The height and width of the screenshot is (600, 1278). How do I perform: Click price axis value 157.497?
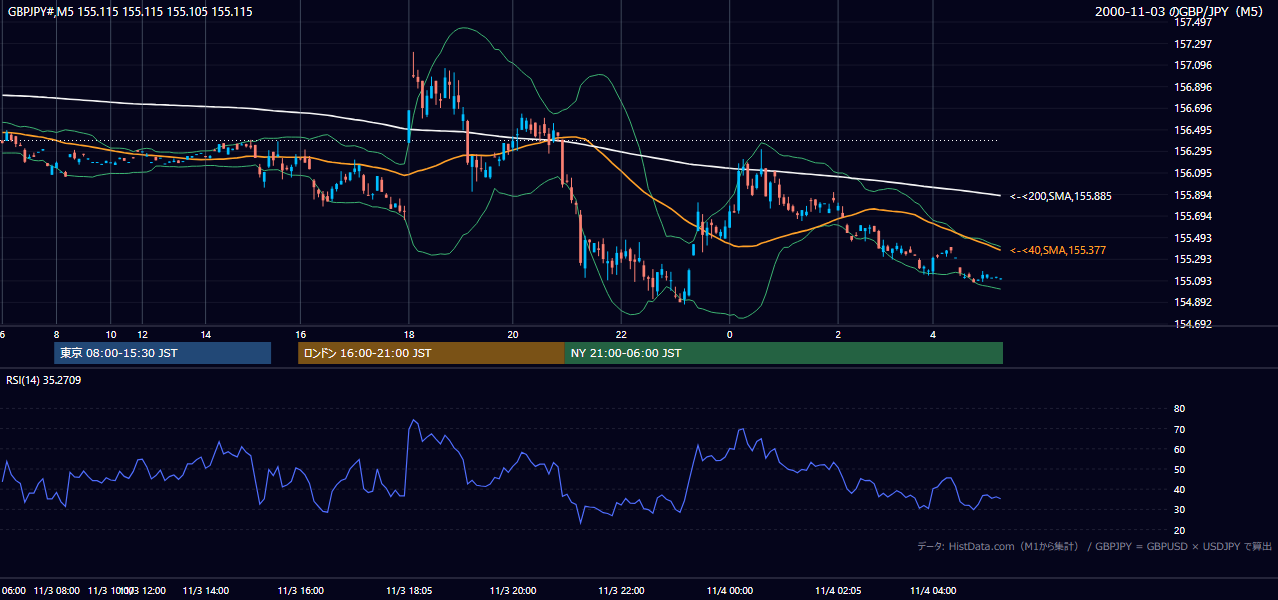point(1194,23)
